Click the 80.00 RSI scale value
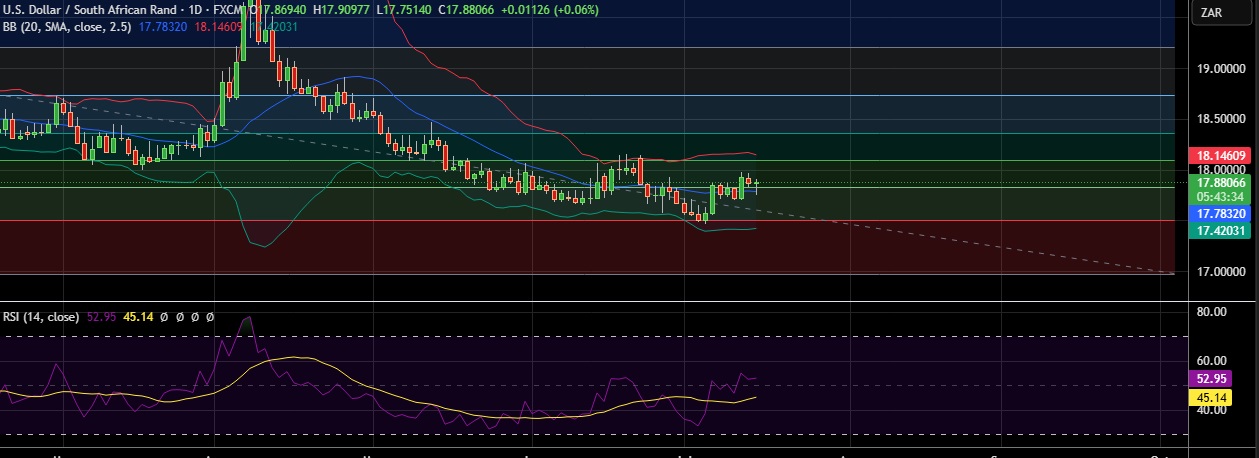This screenshot has width=1259, height=458. (1210, 312)
